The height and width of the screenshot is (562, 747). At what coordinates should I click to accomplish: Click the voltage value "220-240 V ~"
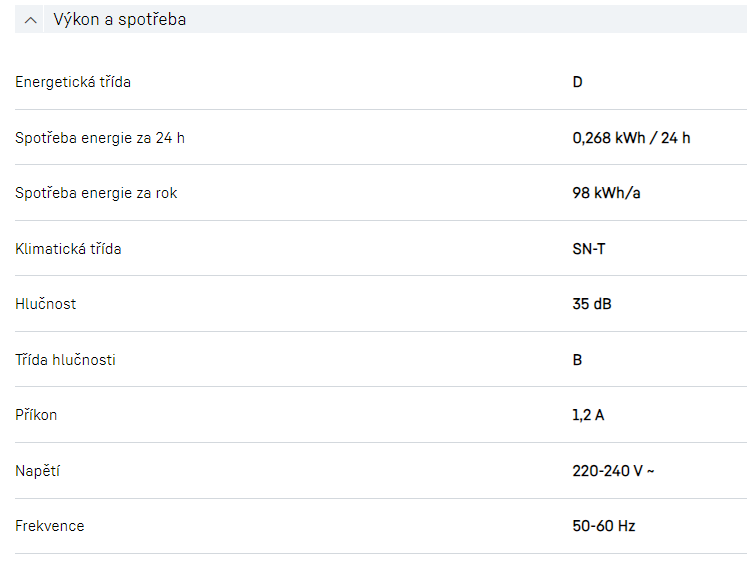[x=613, y=471]
